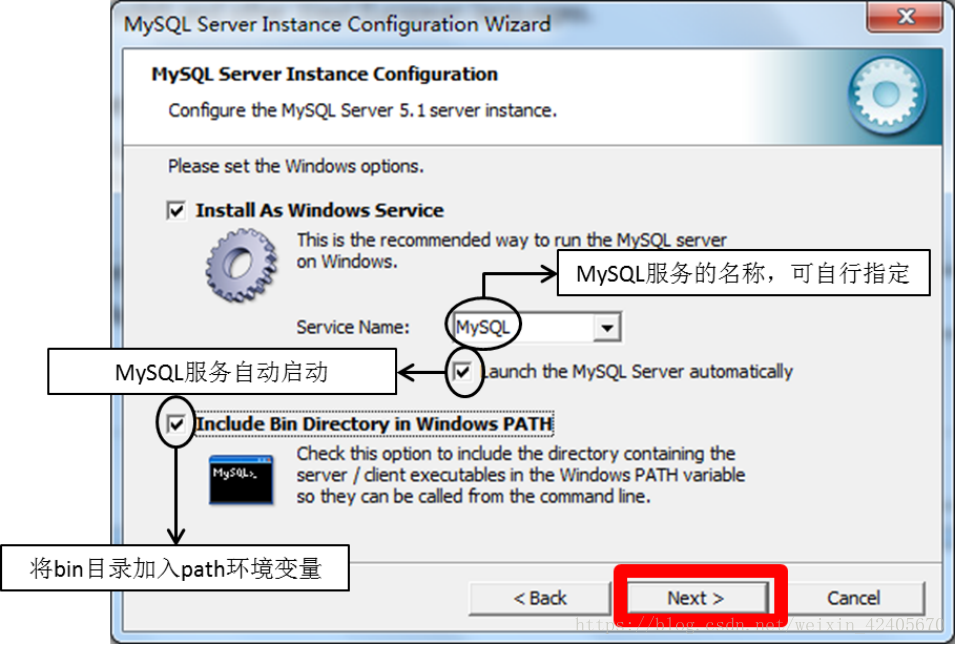The image size is (956, 645).
Task: Go back with the < Back button
Action: click(x=540, y=598)
